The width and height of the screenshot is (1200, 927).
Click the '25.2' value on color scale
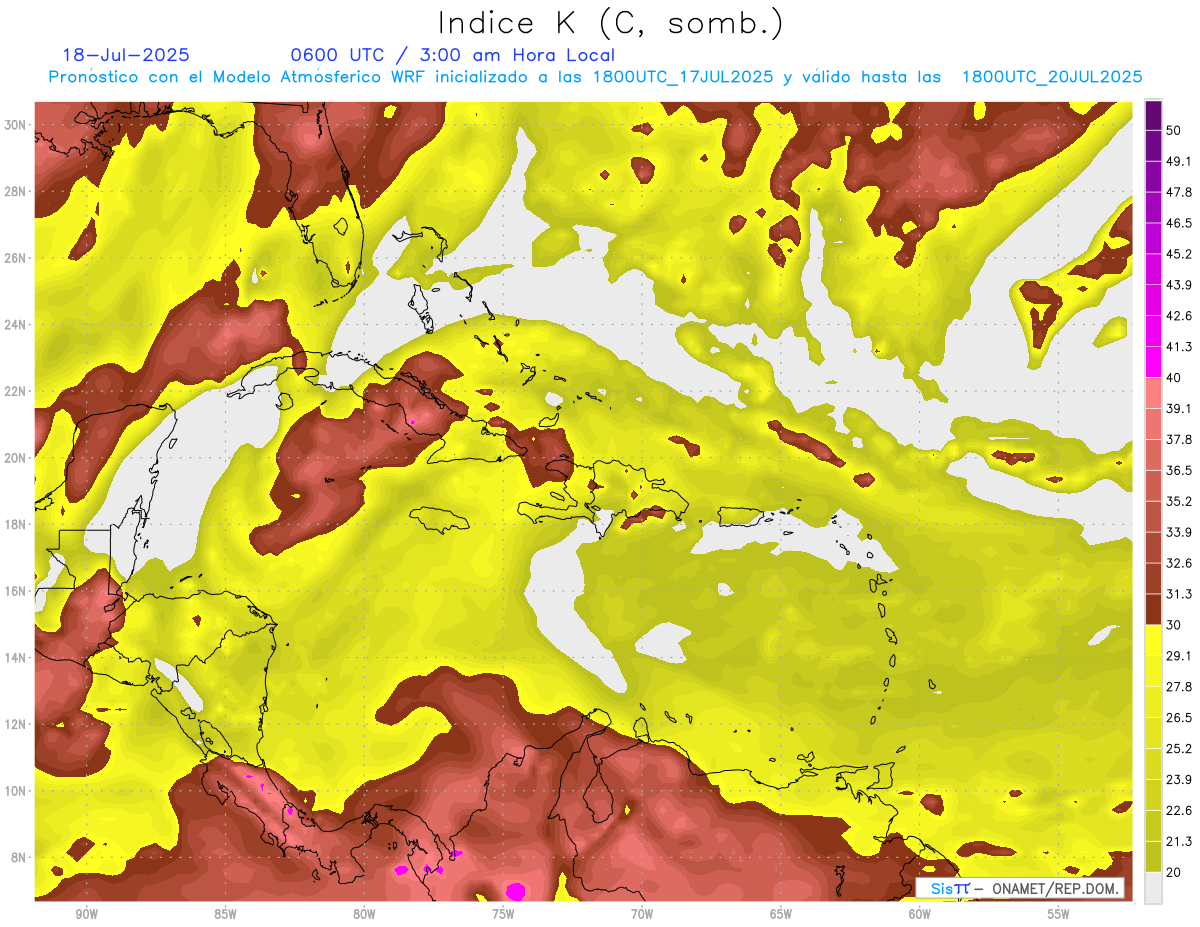click(x=1179, y=749)
